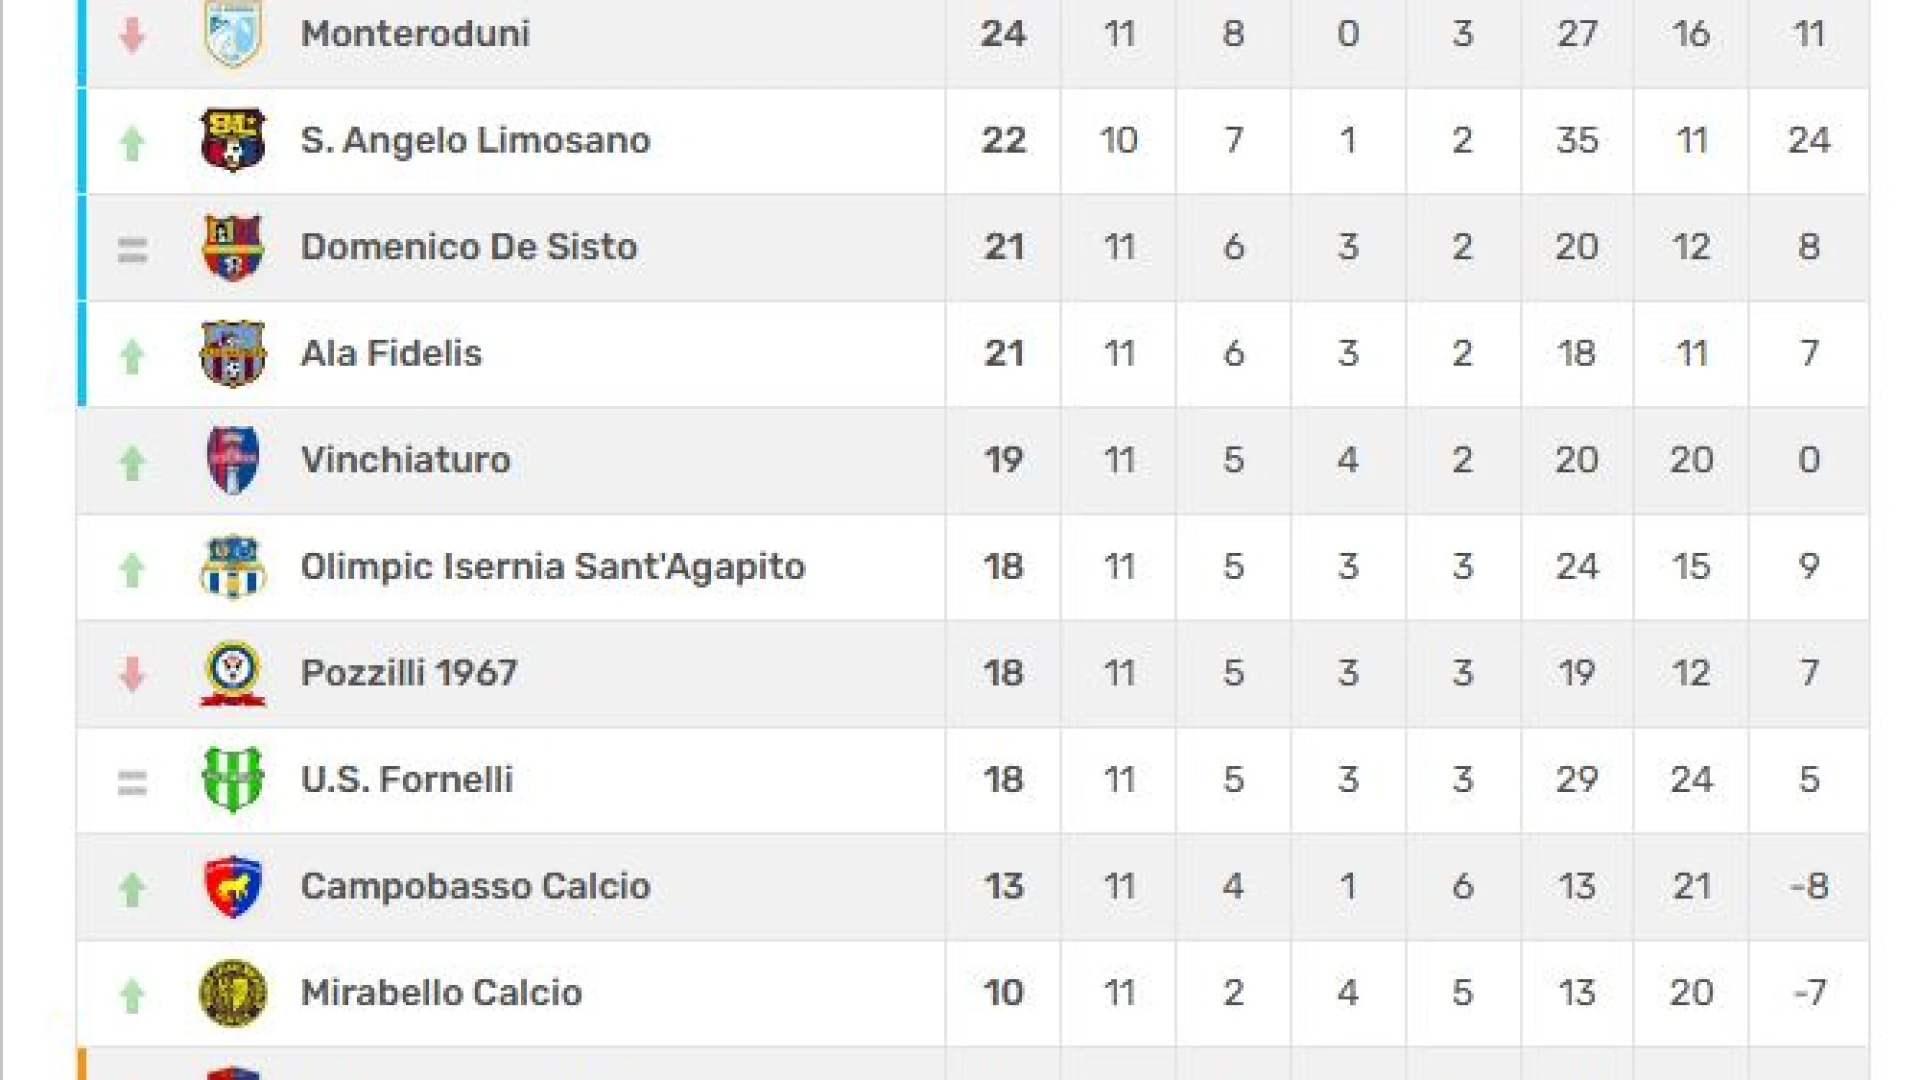Open the Ala Fidelis team name

pyautogui.click(x=391, y=353)
